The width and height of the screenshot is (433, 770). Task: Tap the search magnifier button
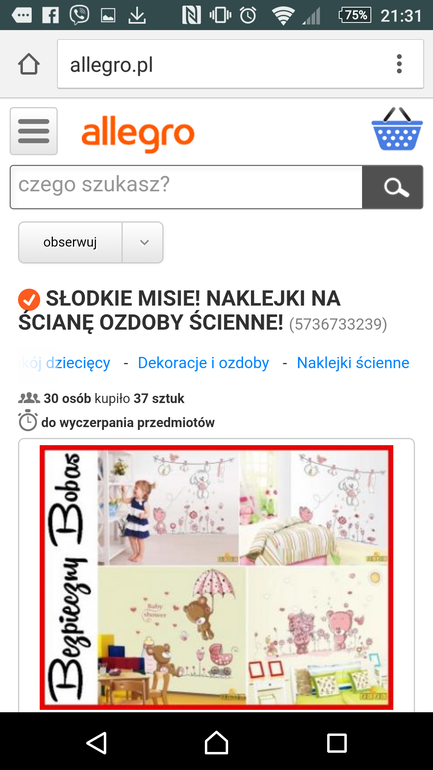393,187
